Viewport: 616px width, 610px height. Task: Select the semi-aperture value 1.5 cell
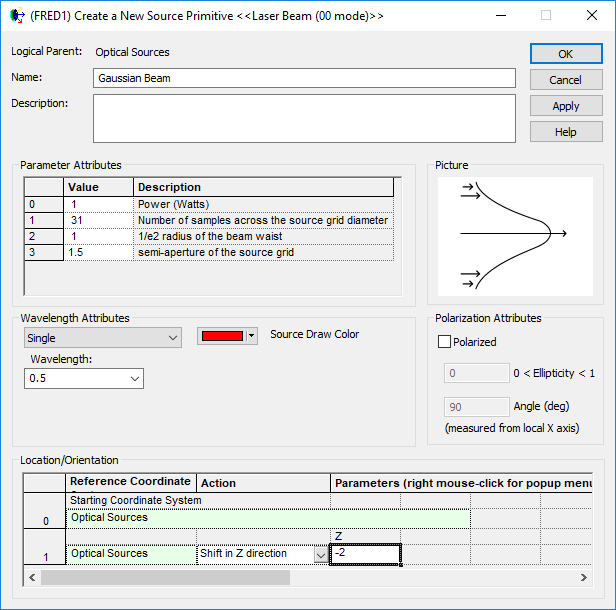pos(98,252)
